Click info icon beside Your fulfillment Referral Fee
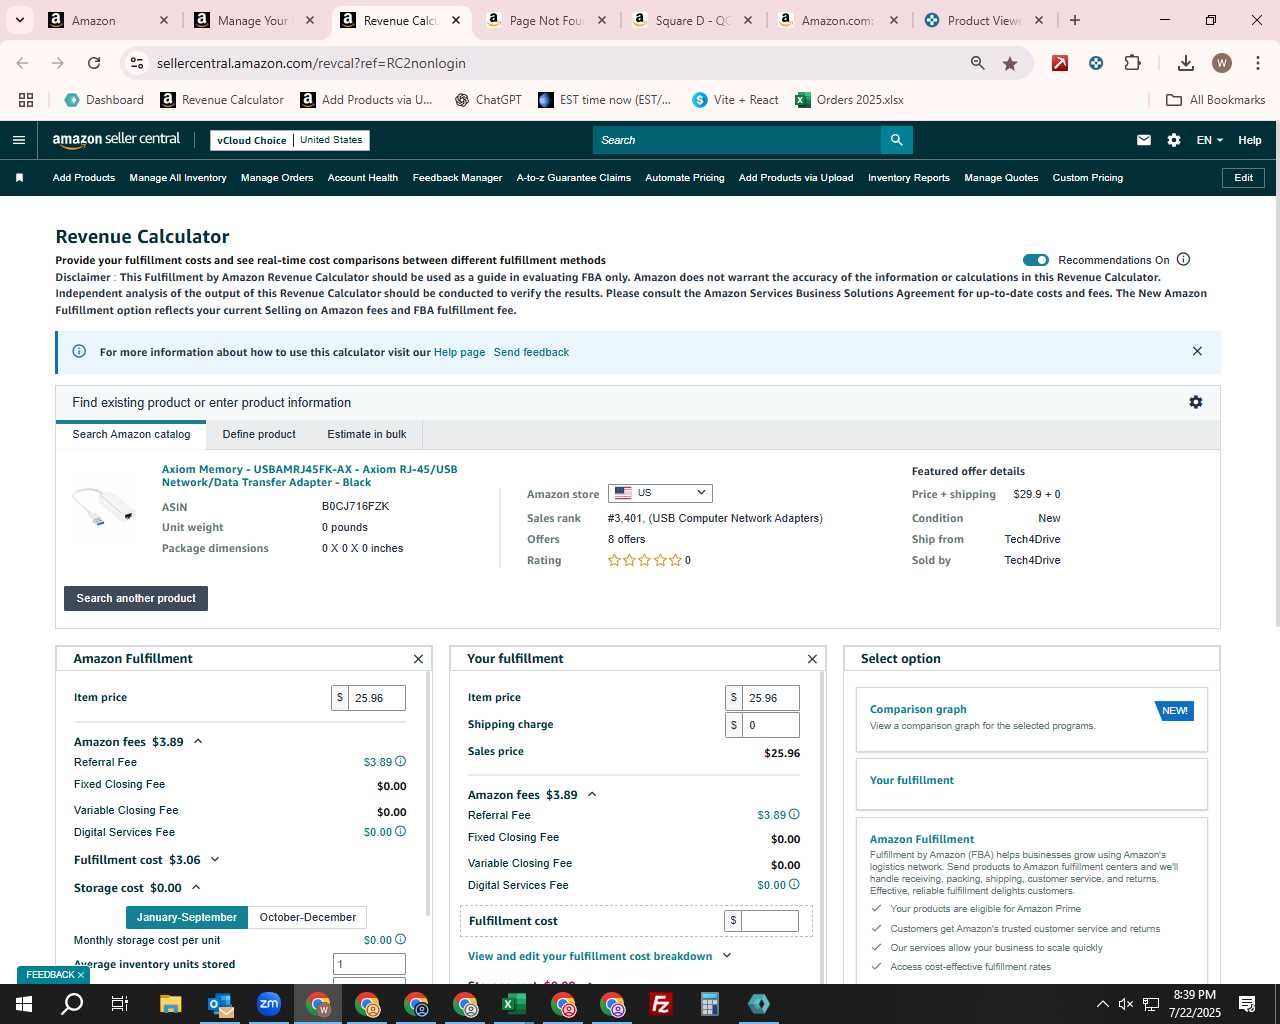Viewport: 1280px width, 1024px height. 795,814
